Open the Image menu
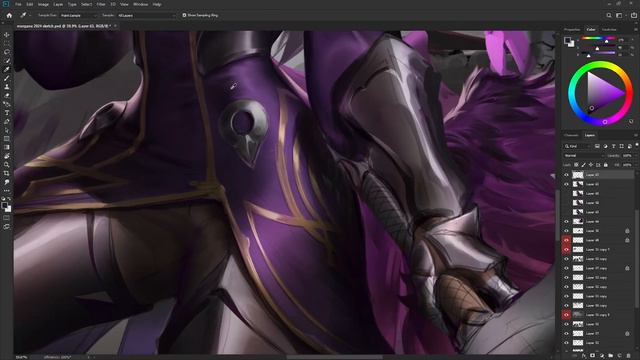Screen dimensions: 640x360 [x=43, y=4]
